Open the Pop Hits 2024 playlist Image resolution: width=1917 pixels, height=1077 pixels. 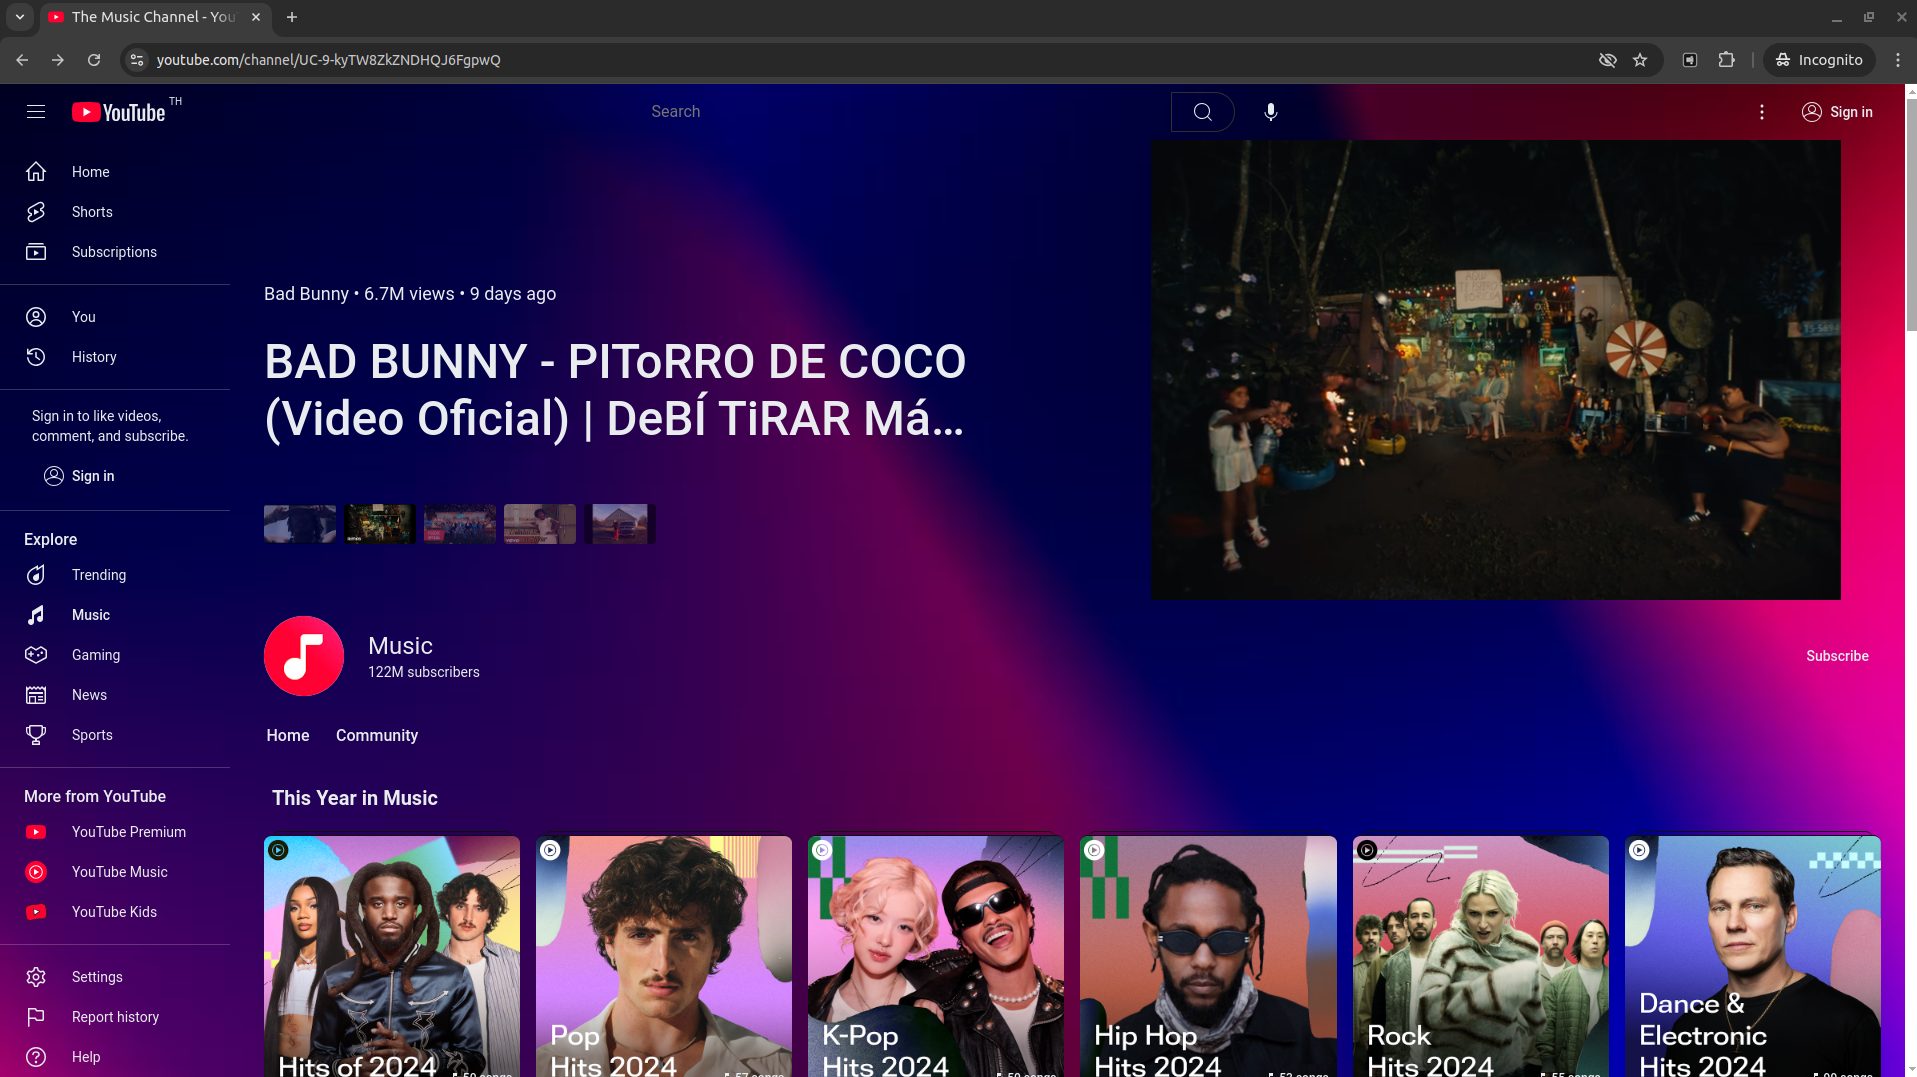[663, 955]
